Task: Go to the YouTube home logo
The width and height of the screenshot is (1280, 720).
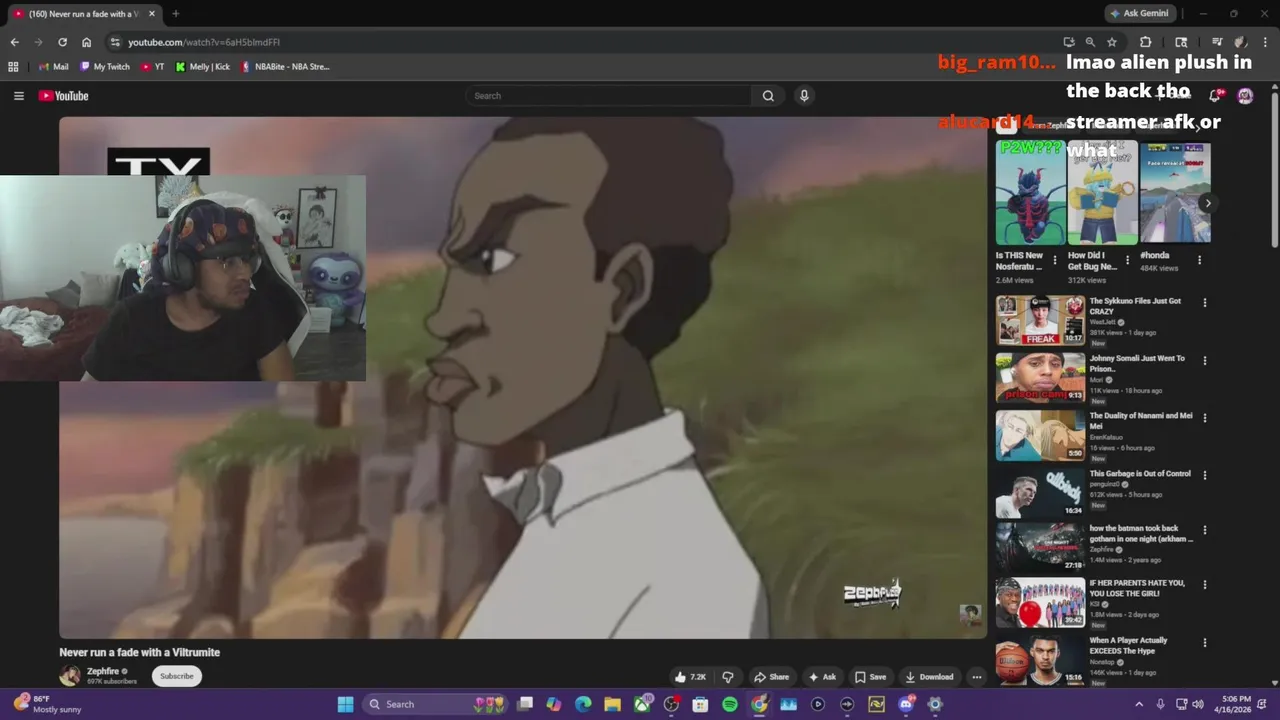Action: click(64, 96)
